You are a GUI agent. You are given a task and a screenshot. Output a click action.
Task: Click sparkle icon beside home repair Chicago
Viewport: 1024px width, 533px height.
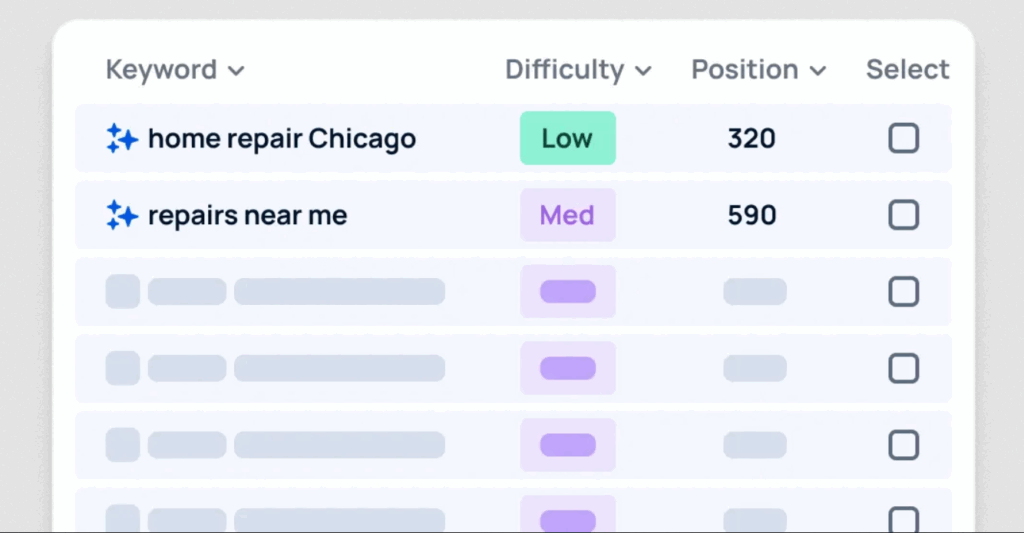pos(122,138)
